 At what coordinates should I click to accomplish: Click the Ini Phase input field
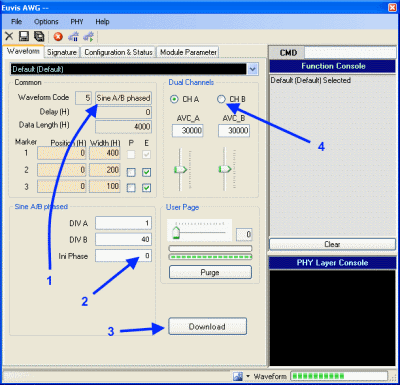pyautogui.click(x=123, y=256)
